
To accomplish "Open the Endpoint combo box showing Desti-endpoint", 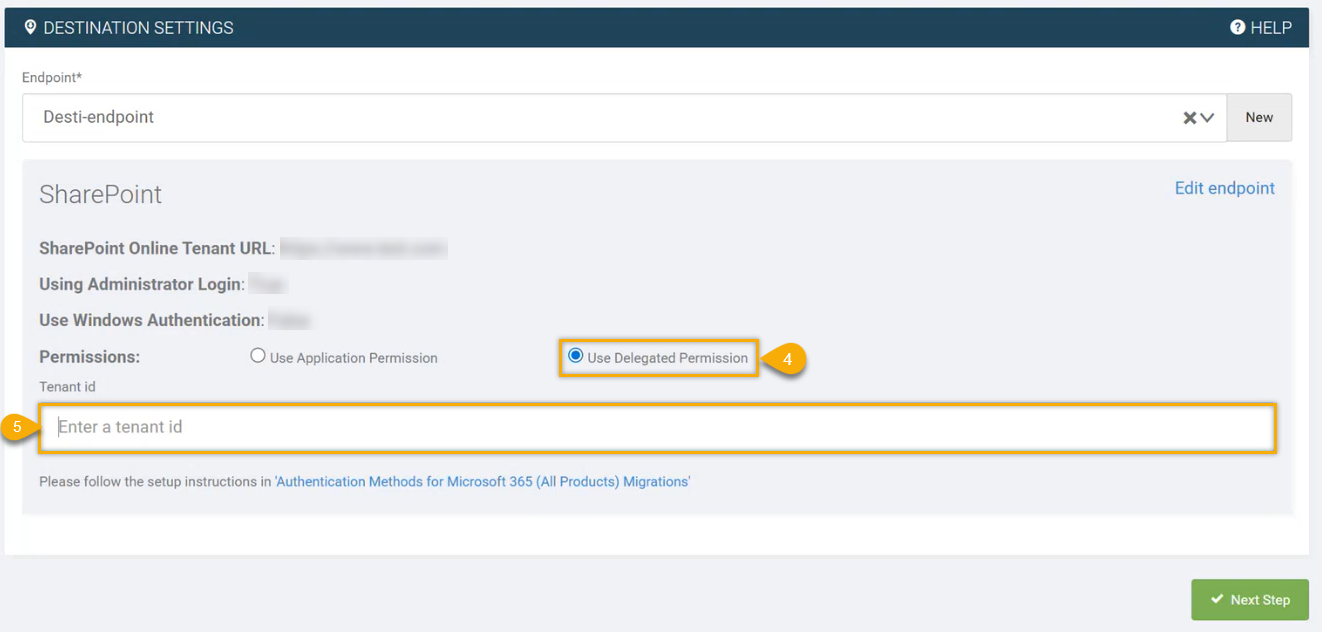I will click(x=600, y=118).
